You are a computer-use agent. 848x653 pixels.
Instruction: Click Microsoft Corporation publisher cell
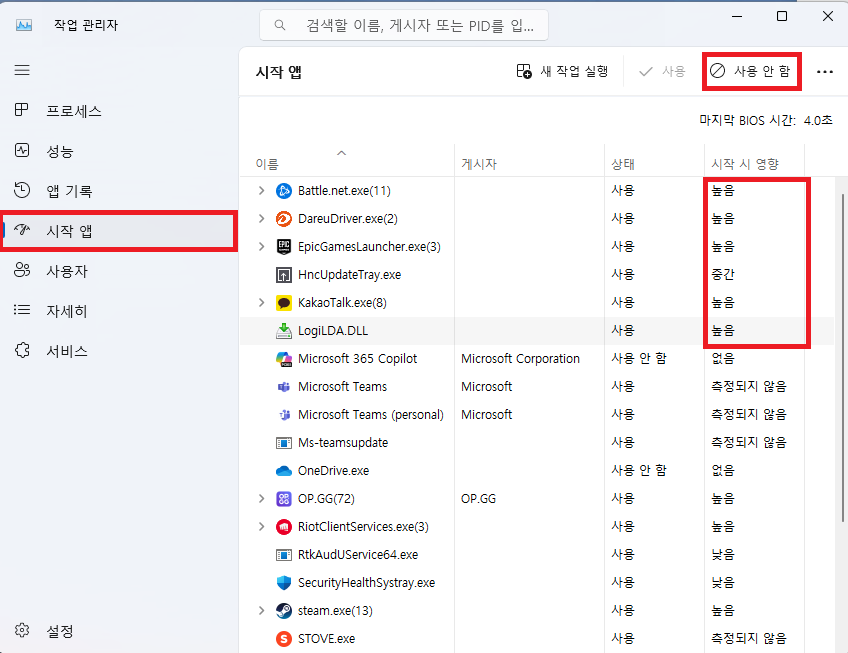[x=520, y=359]
